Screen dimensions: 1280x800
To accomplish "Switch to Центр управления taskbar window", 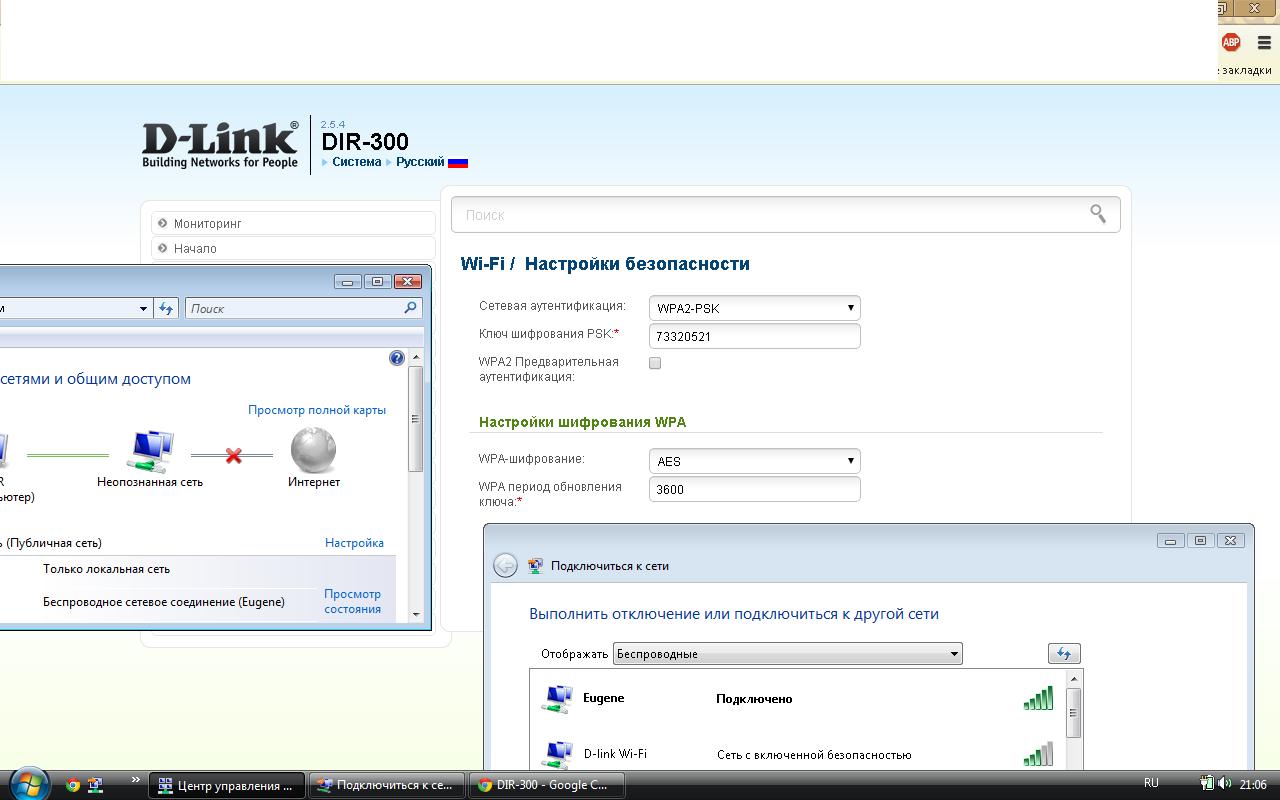I will pyautogui.click(x=227, y=785).
